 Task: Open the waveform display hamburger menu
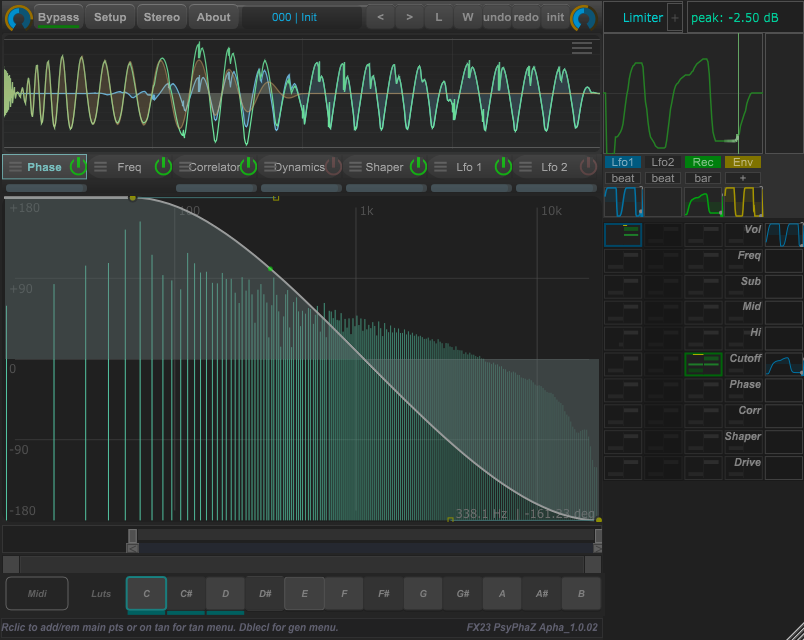point(581,48)
